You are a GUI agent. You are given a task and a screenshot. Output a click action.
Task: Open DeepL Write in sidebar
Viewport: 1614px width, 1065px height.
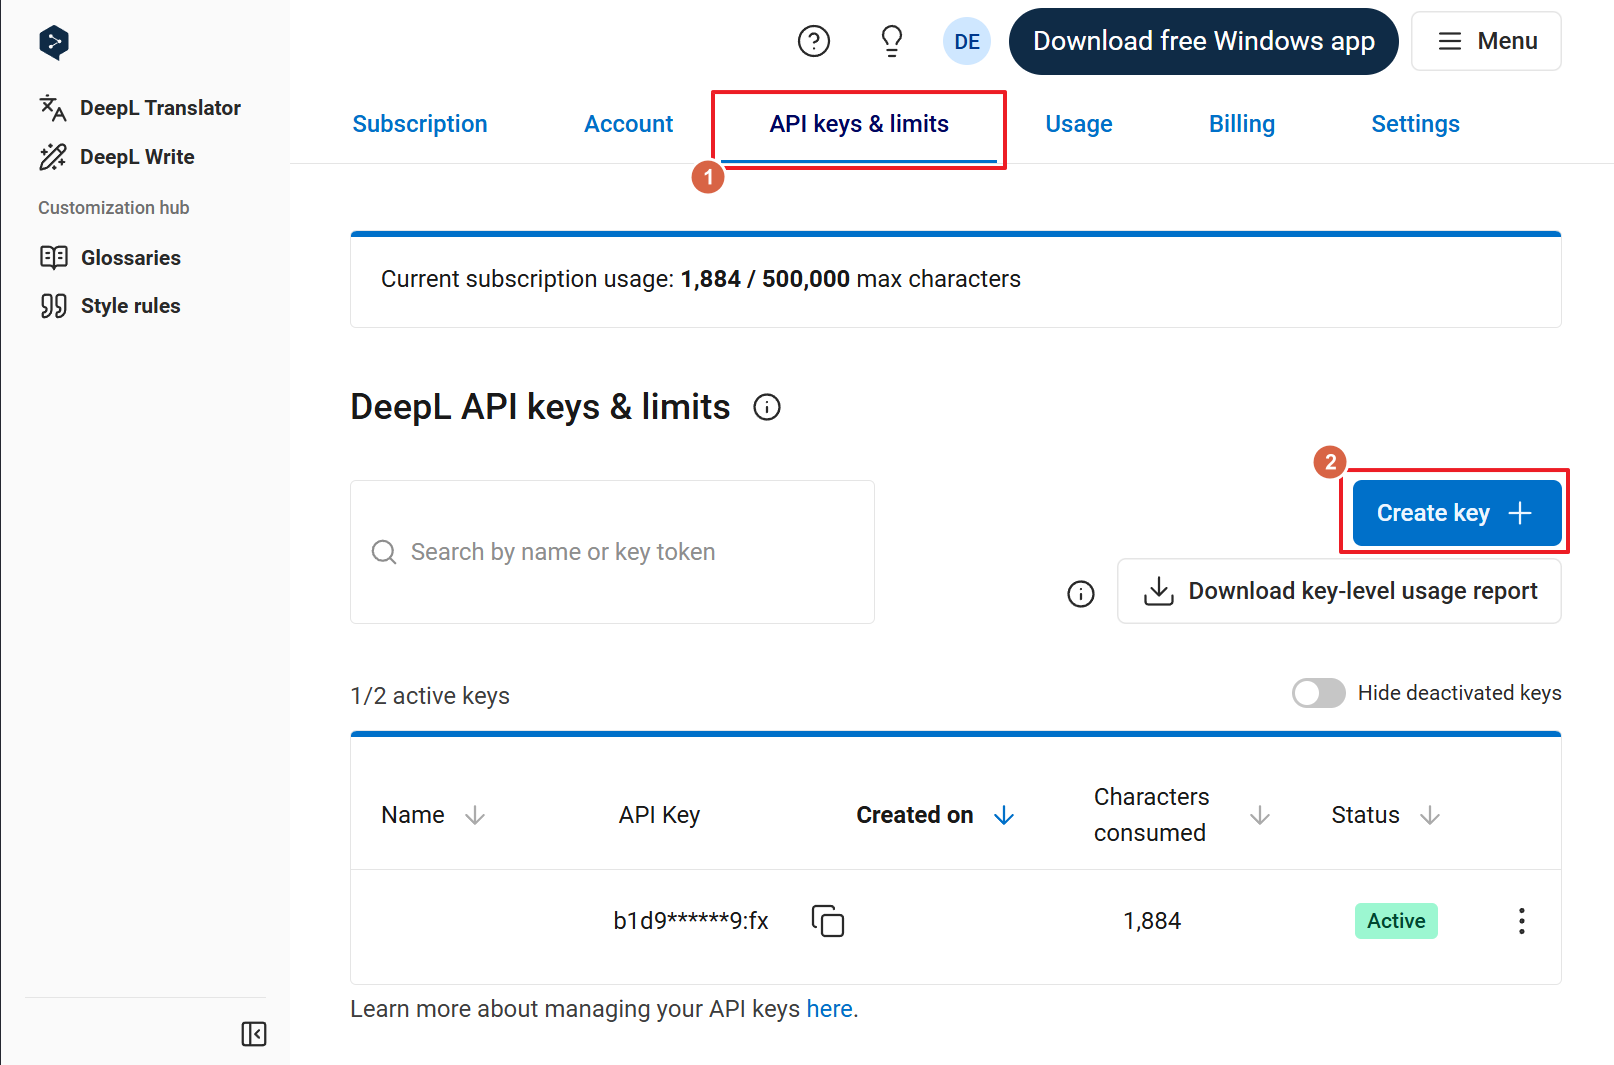[x=117, y=156]
